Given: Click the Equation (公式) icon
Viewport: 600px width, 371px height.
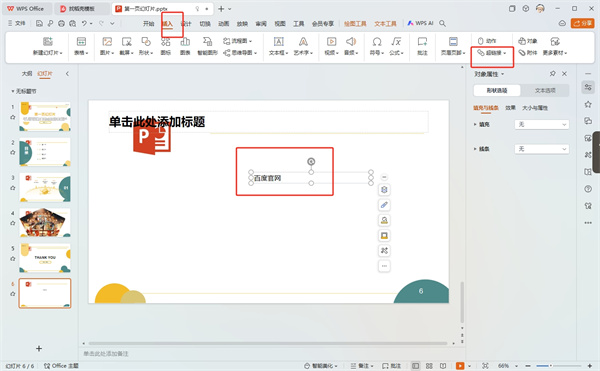Looking at the screenshot, I should click(x=396, y=41).
